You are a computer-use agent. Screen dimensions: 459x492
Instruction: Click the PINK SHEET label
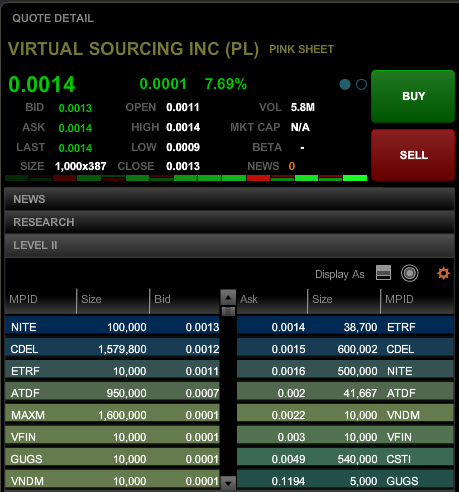[301, 49]
